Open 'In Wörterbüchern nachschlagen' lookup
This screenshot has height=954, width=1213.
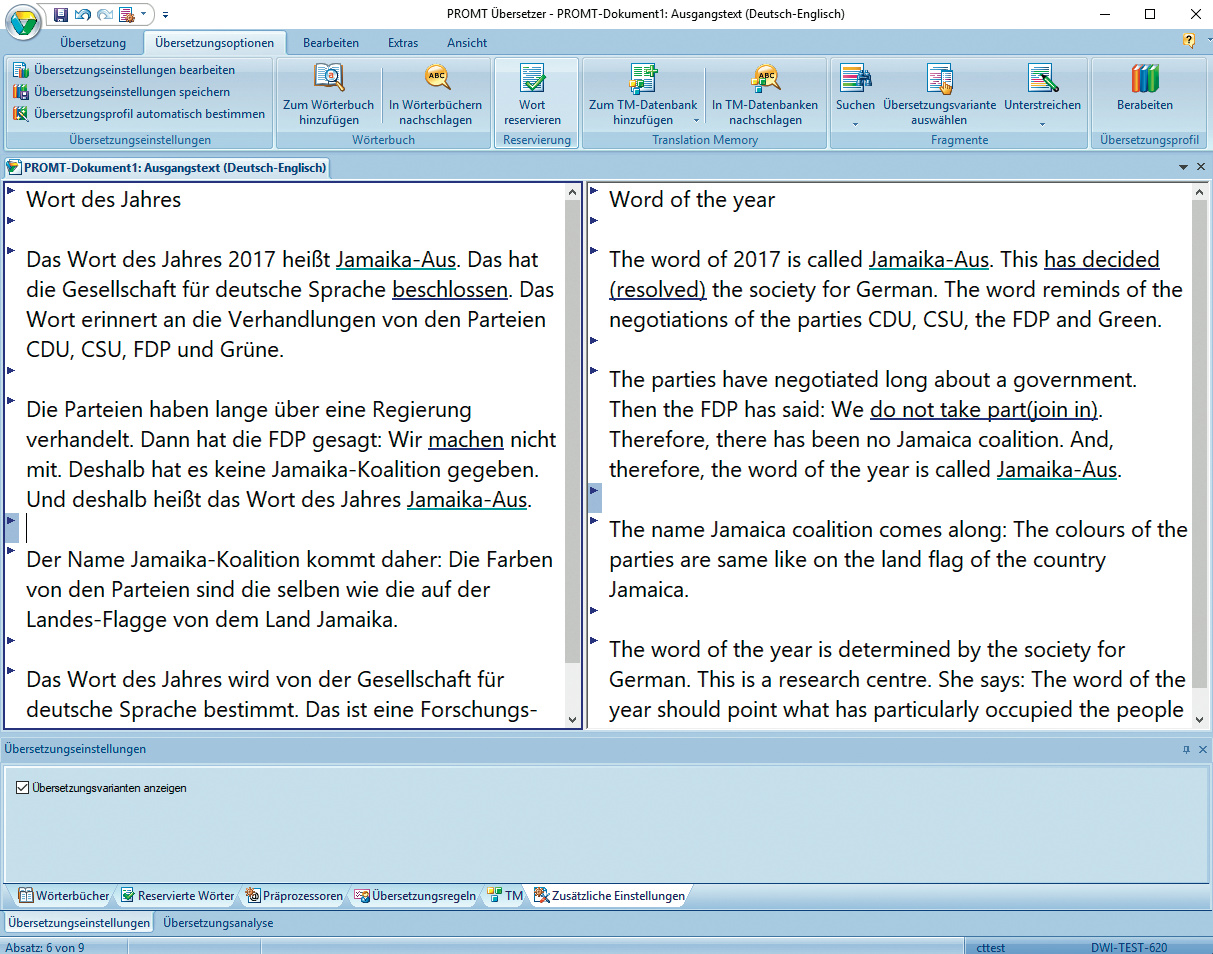click(x=436, y=78)
